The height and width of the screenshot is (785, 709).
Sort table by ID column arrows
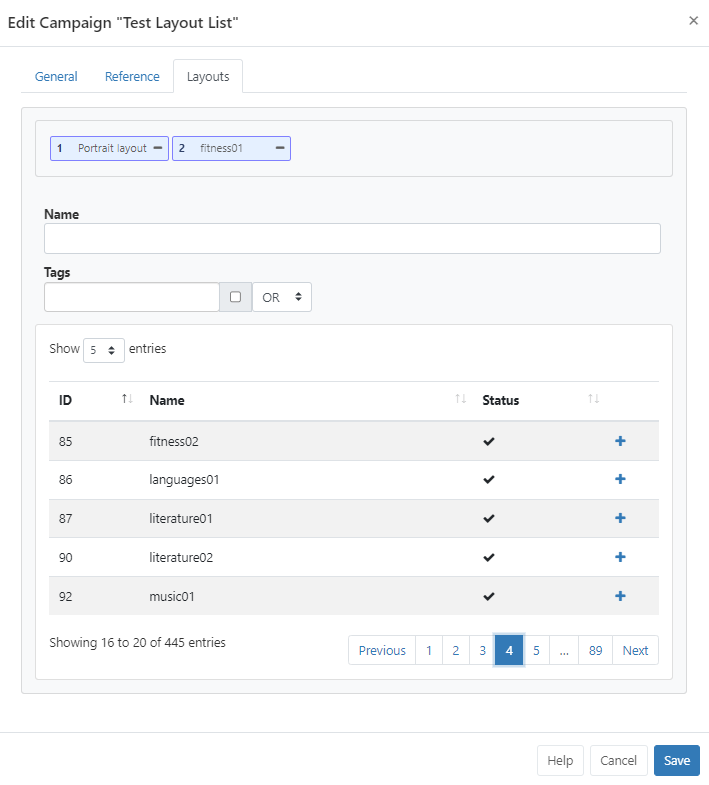(127, 400)
